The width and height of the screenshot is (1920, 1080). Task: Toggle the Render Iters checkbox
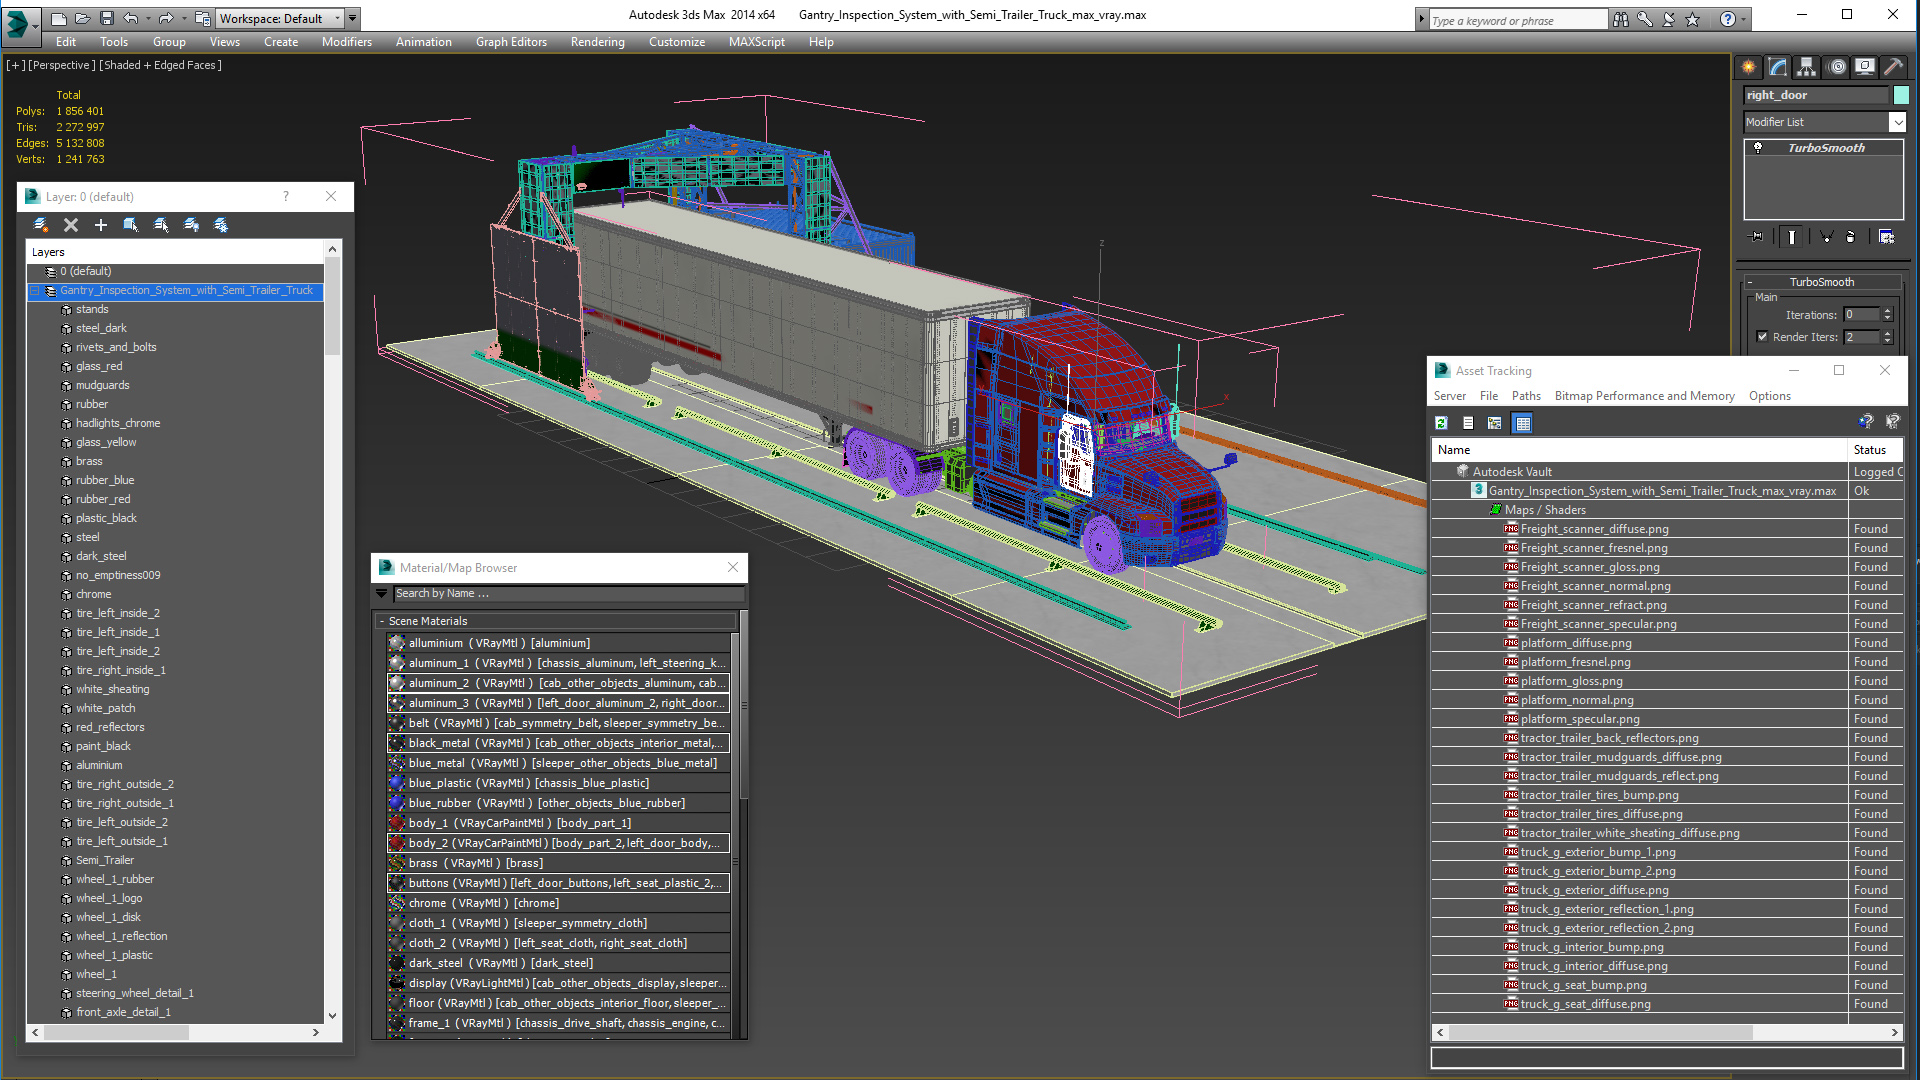click(1762, 337)
